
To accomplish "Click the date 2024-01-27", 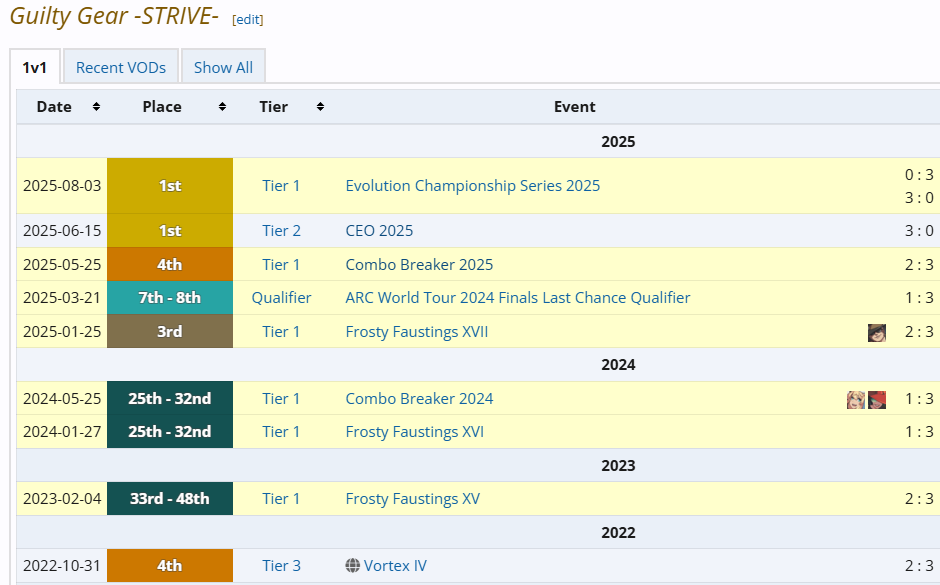I will [x=62, y=432].
